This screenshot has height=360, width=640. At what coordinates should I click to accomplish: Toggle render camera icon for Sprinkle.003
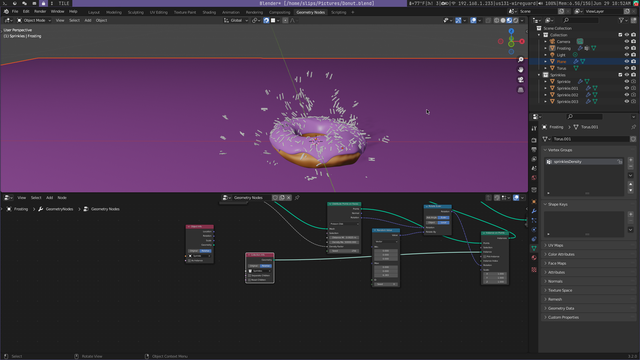coord(633,102)
